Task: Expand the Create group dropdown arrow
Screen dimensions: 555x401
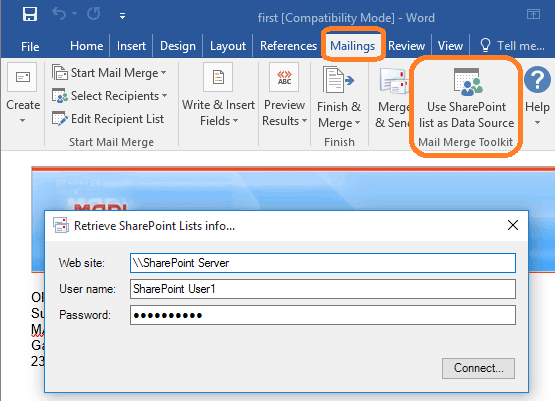Action: (x=23, y=121)
